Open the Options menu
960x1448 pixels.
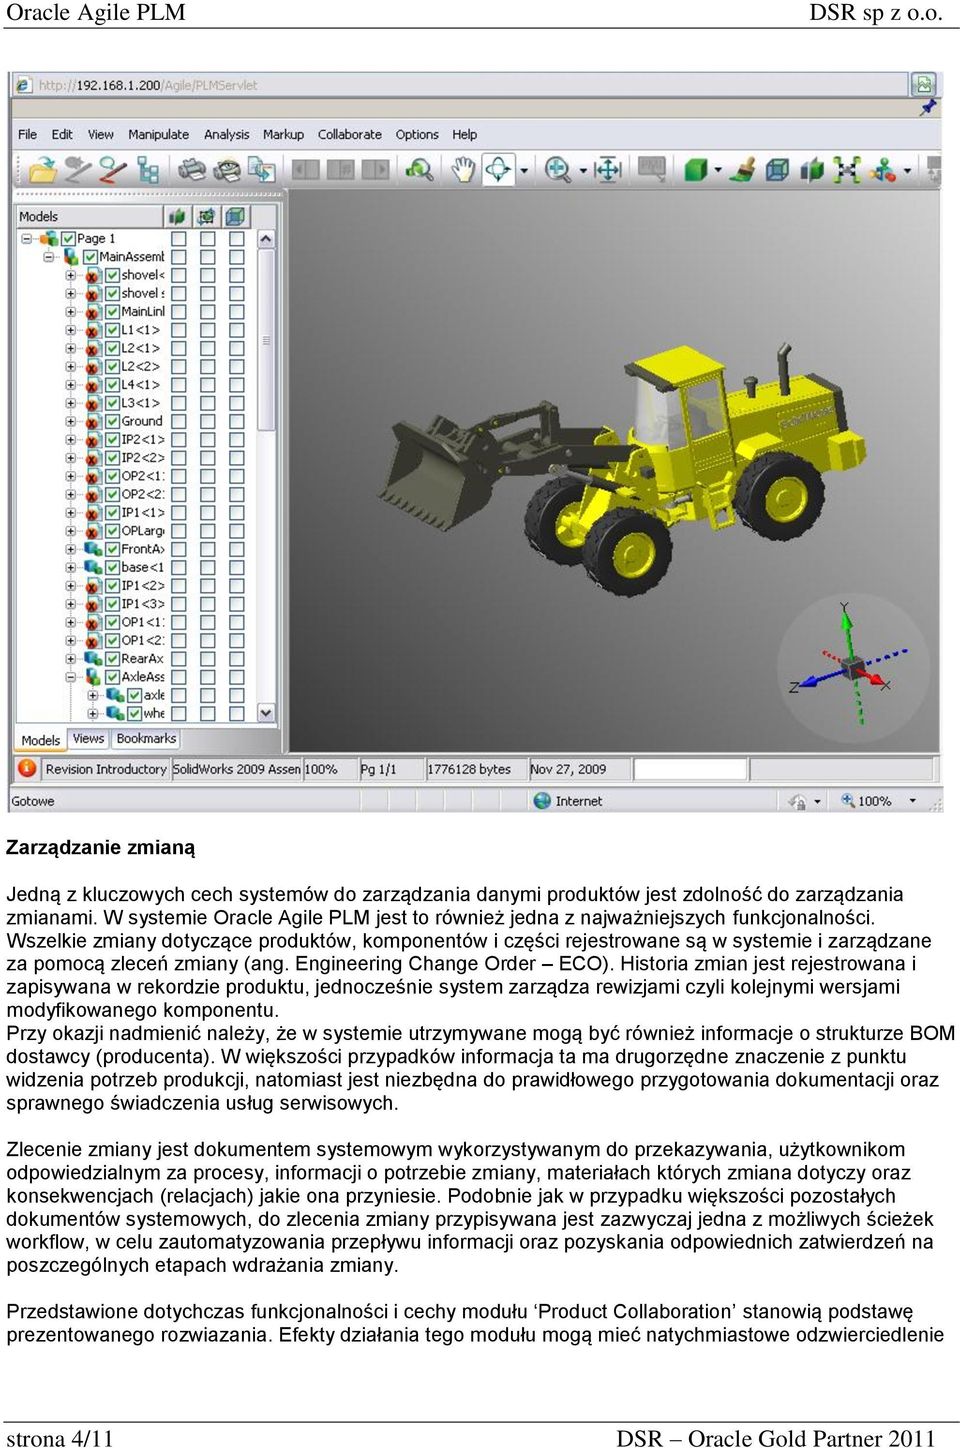click(417, 134)
